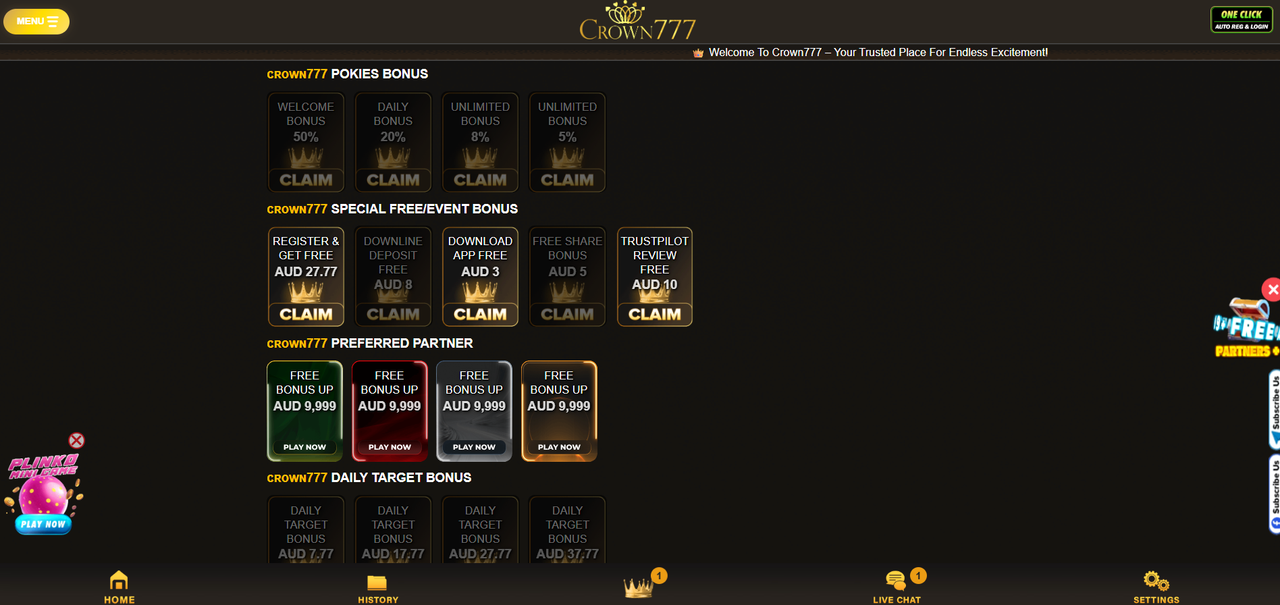
Task: Claim Free Share Bonus AUD 5
Action: tap(567, 277)
